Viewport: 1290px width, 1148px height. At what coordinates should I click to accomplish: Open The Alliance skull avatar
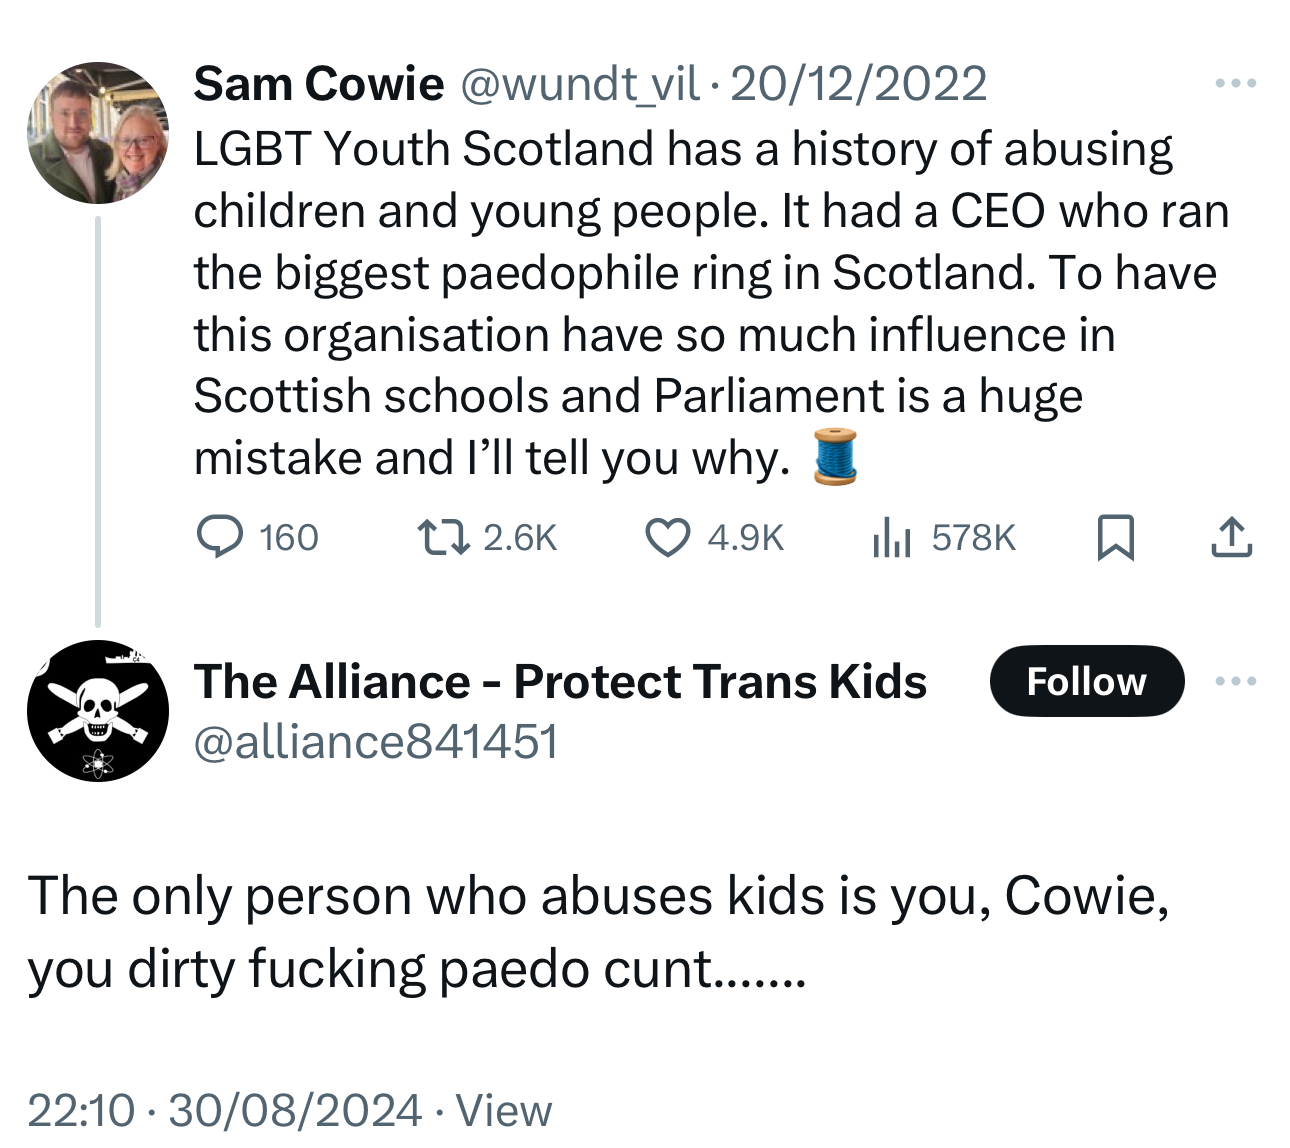tap(98, 711)
